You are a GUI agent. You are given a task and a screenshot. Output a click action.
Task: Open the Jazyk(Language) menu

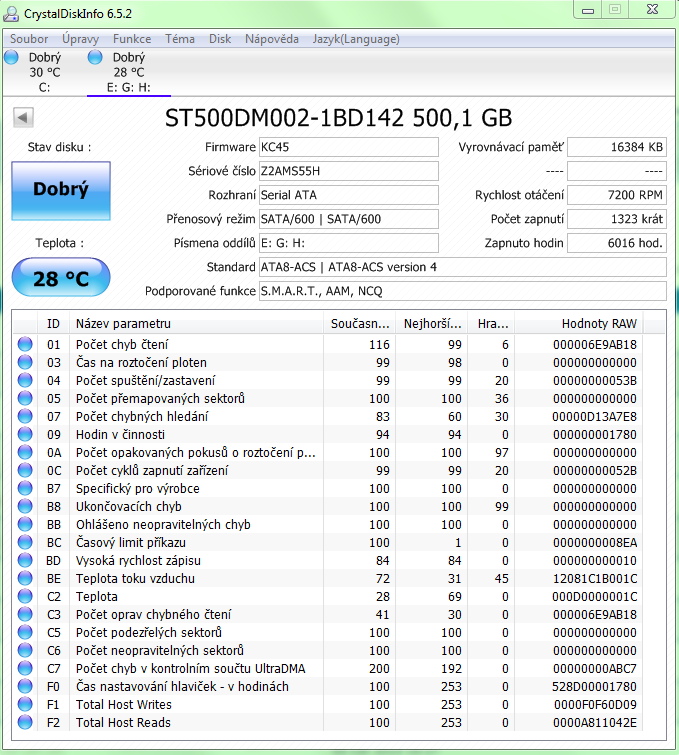tap(356, 39)
